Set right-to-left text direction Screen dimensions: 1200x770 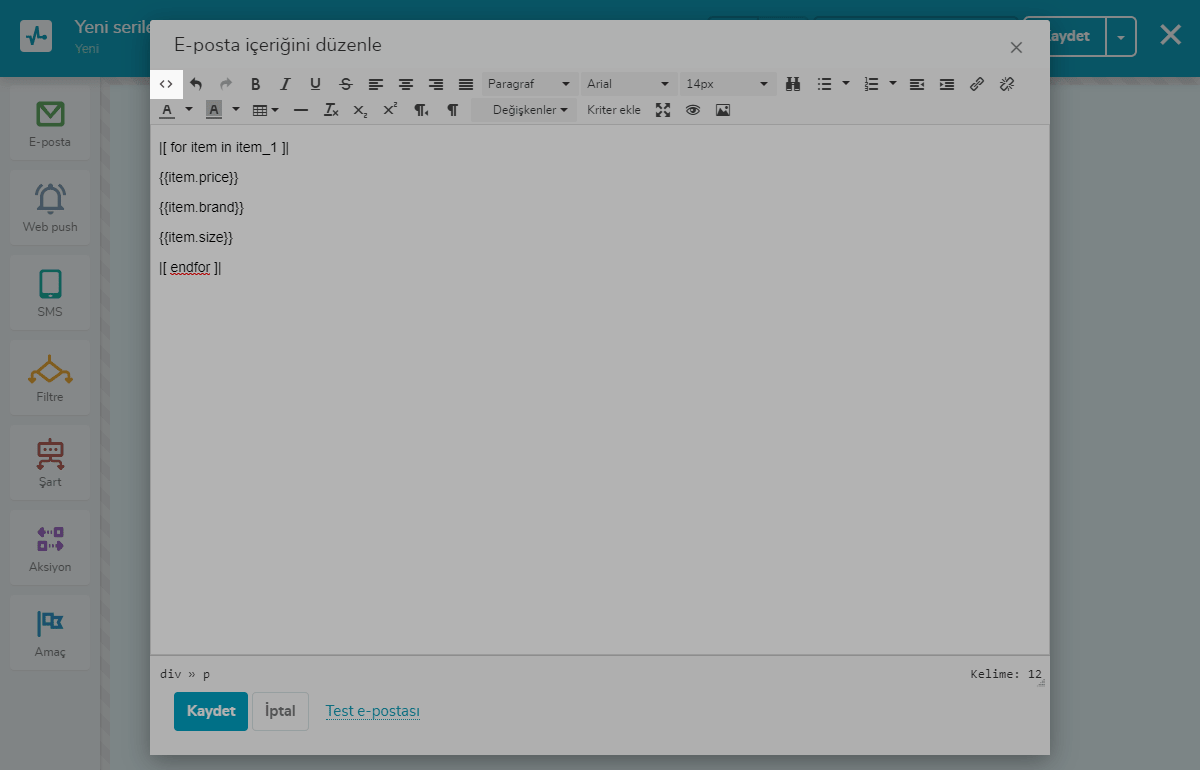click(x=422, y=110)
